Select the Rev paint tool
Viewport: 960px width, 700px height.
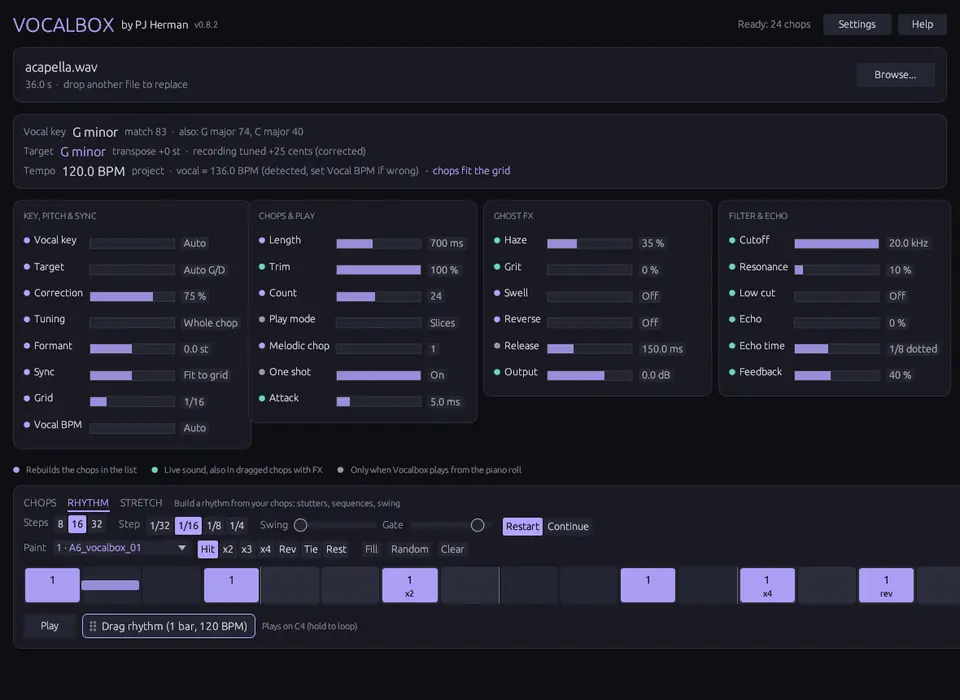click(x=287, y=549)
